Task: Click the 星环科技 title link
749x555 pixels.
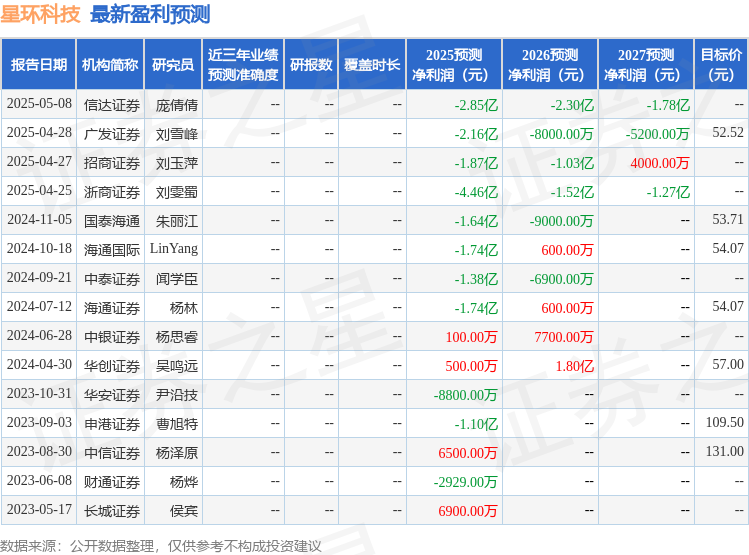Action: pos(41,14)
